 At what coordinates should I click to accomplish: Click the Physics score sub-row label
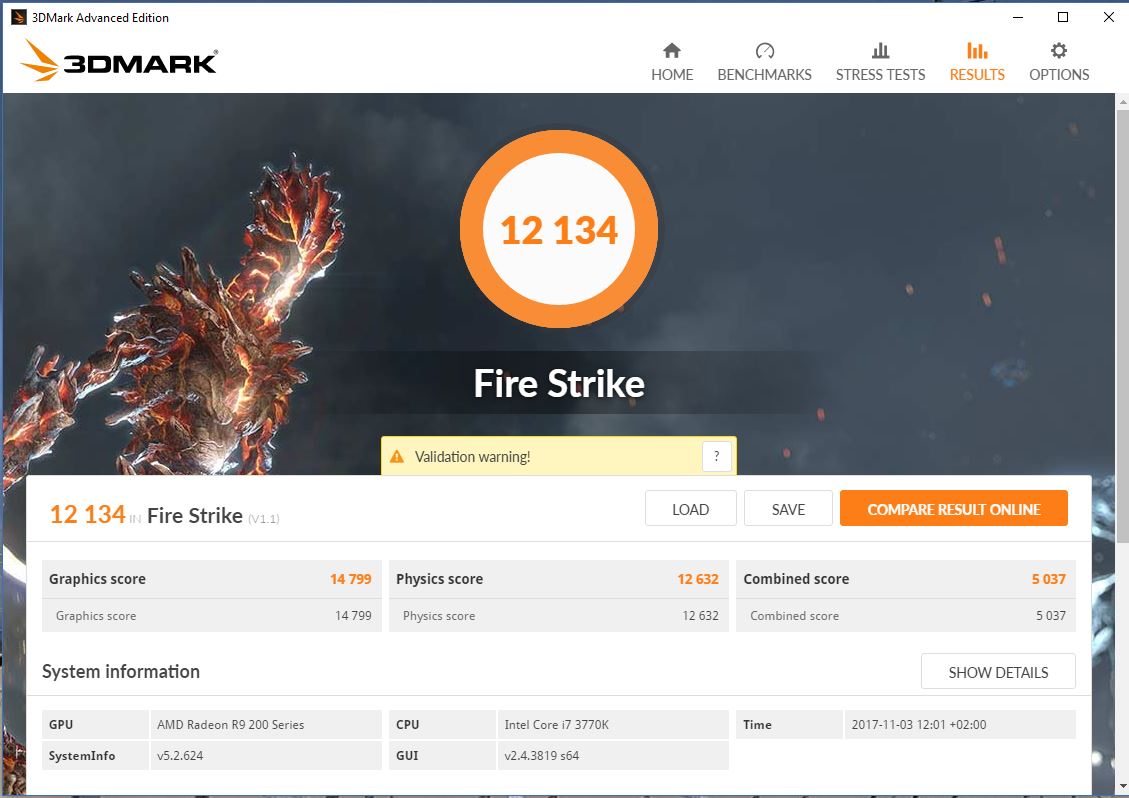point(438,616)
